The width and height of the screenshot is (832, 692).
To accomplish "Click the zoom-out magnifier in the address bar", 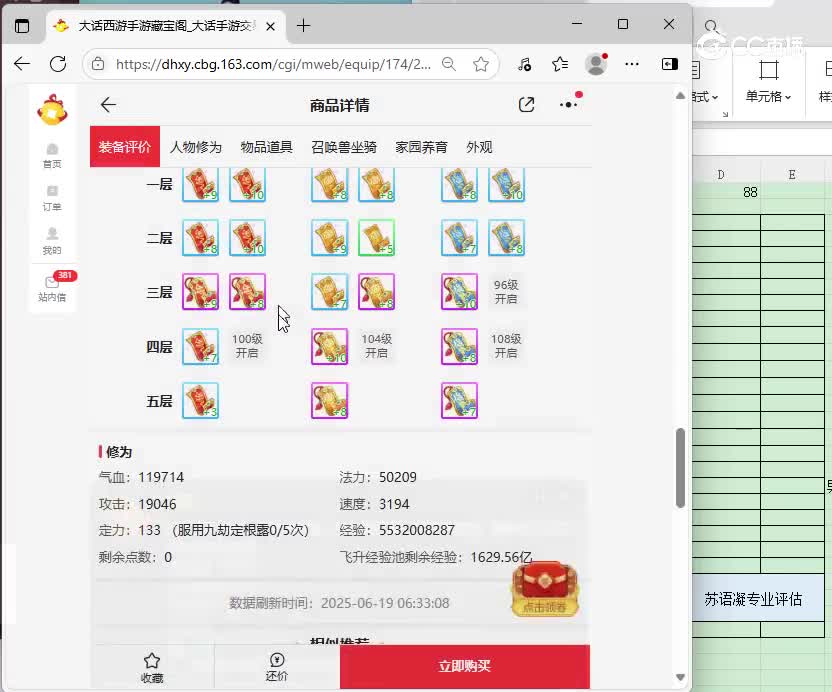I will [x=449, y=64].
